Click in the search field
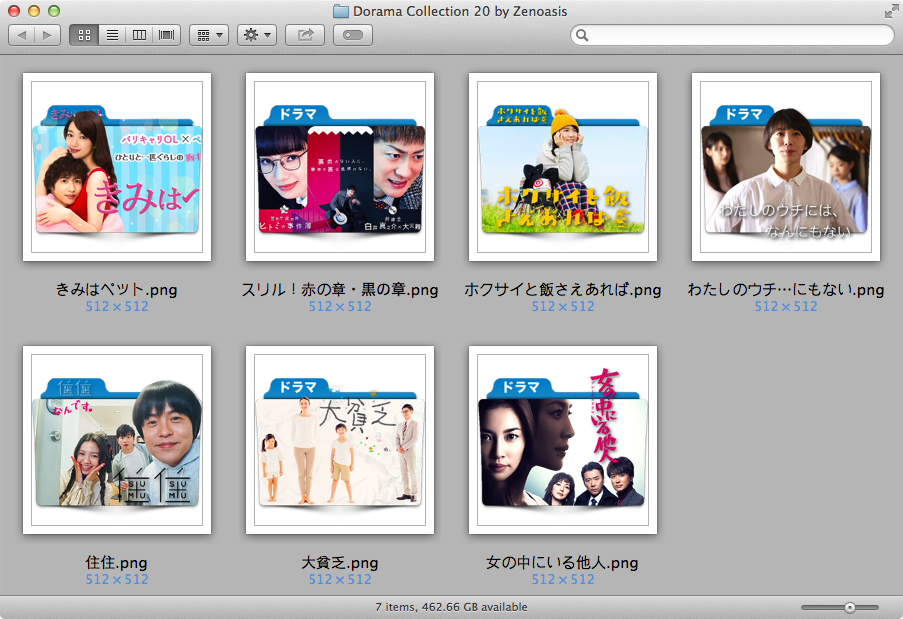Viewport: 903px width, 619px height. click(x=731, y=34)
